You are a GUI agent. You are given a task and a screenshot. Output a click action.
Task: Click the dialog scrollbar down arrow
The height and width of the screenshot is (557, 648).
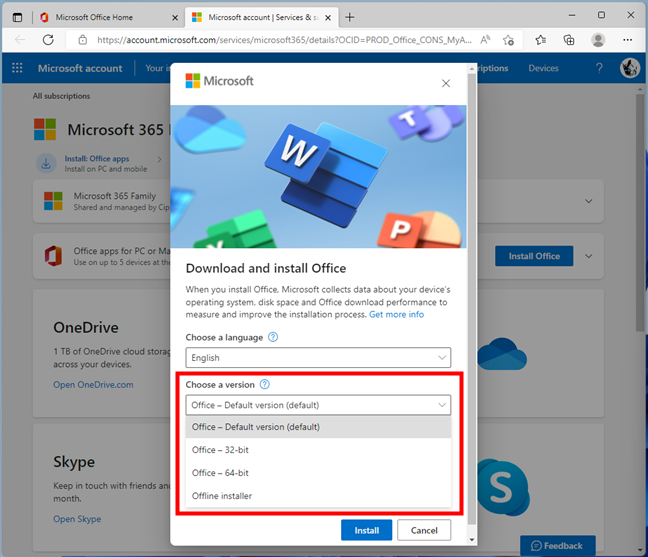tap(472, 540)
